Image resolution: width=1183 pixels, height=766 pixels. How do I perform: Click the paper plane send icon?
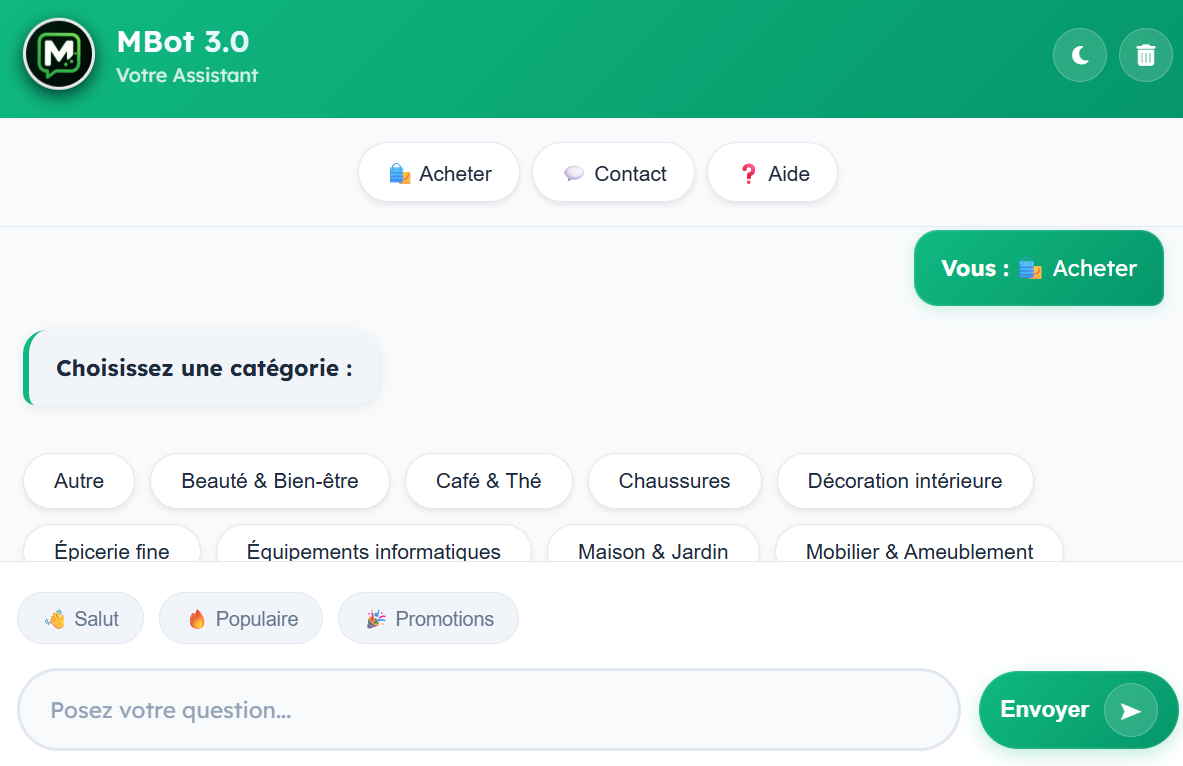pos(1130,710)
